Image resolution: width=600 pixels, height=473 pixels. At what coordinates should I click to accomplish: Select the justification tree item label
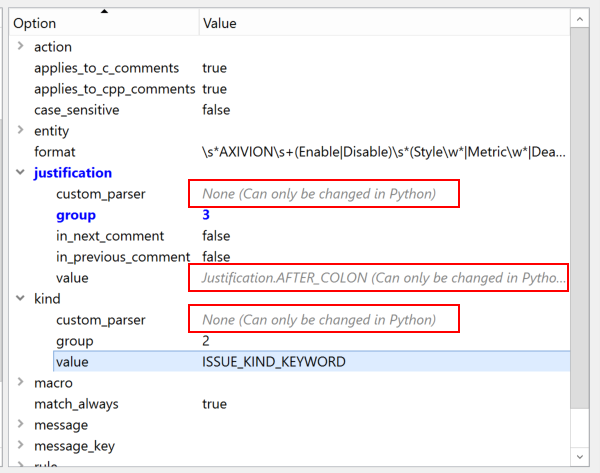(x=73, y=173)
